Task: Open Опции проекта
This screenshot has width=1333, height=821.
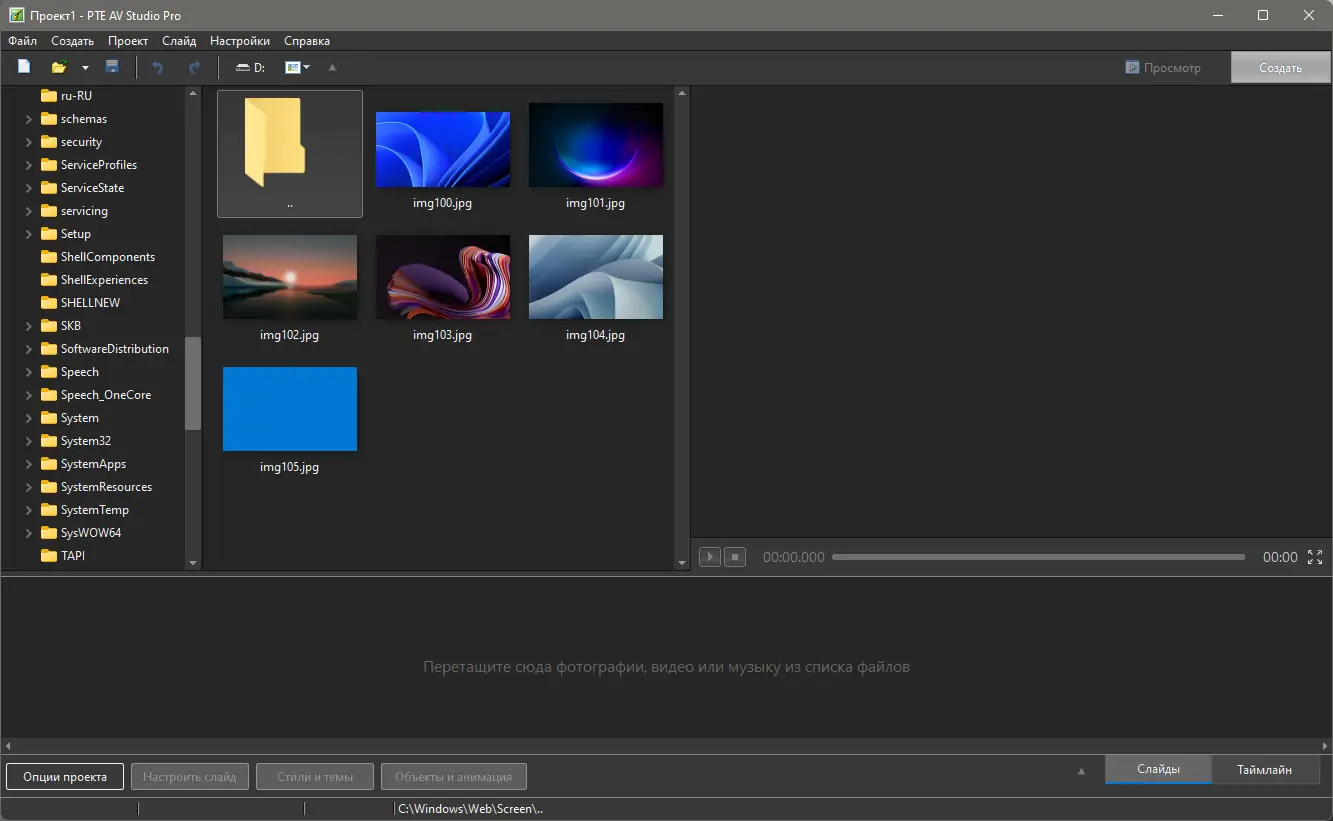Action: coord(64,776)
